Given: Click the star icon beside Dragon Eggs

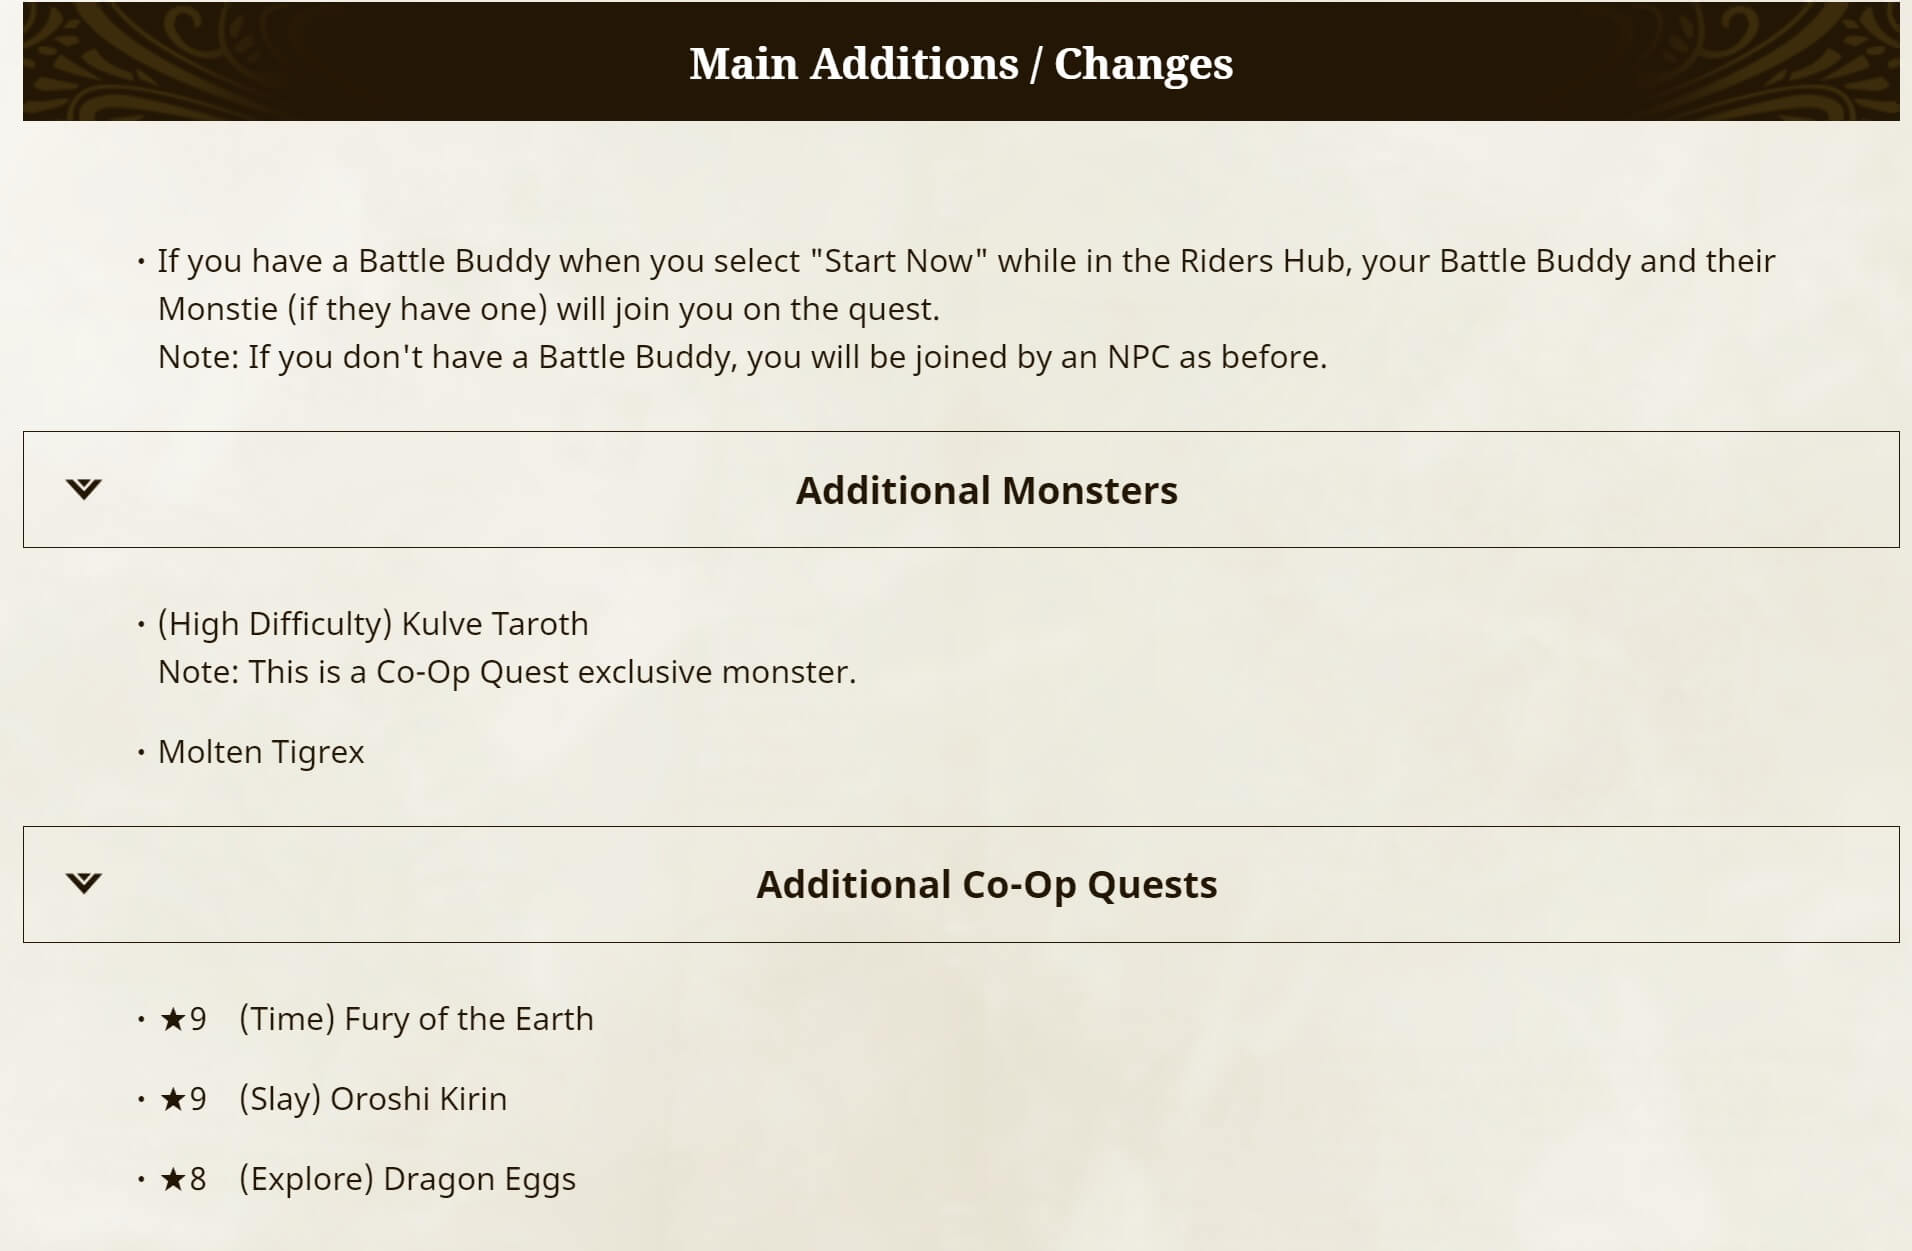Looking at the screenshot, I should 173,1179.
